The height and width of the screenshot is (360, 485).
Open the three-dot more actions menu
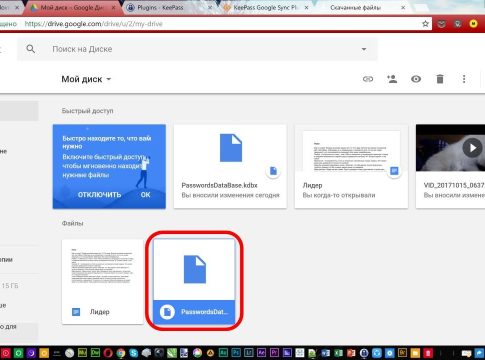pyautogui.click(x=464, y=79)
